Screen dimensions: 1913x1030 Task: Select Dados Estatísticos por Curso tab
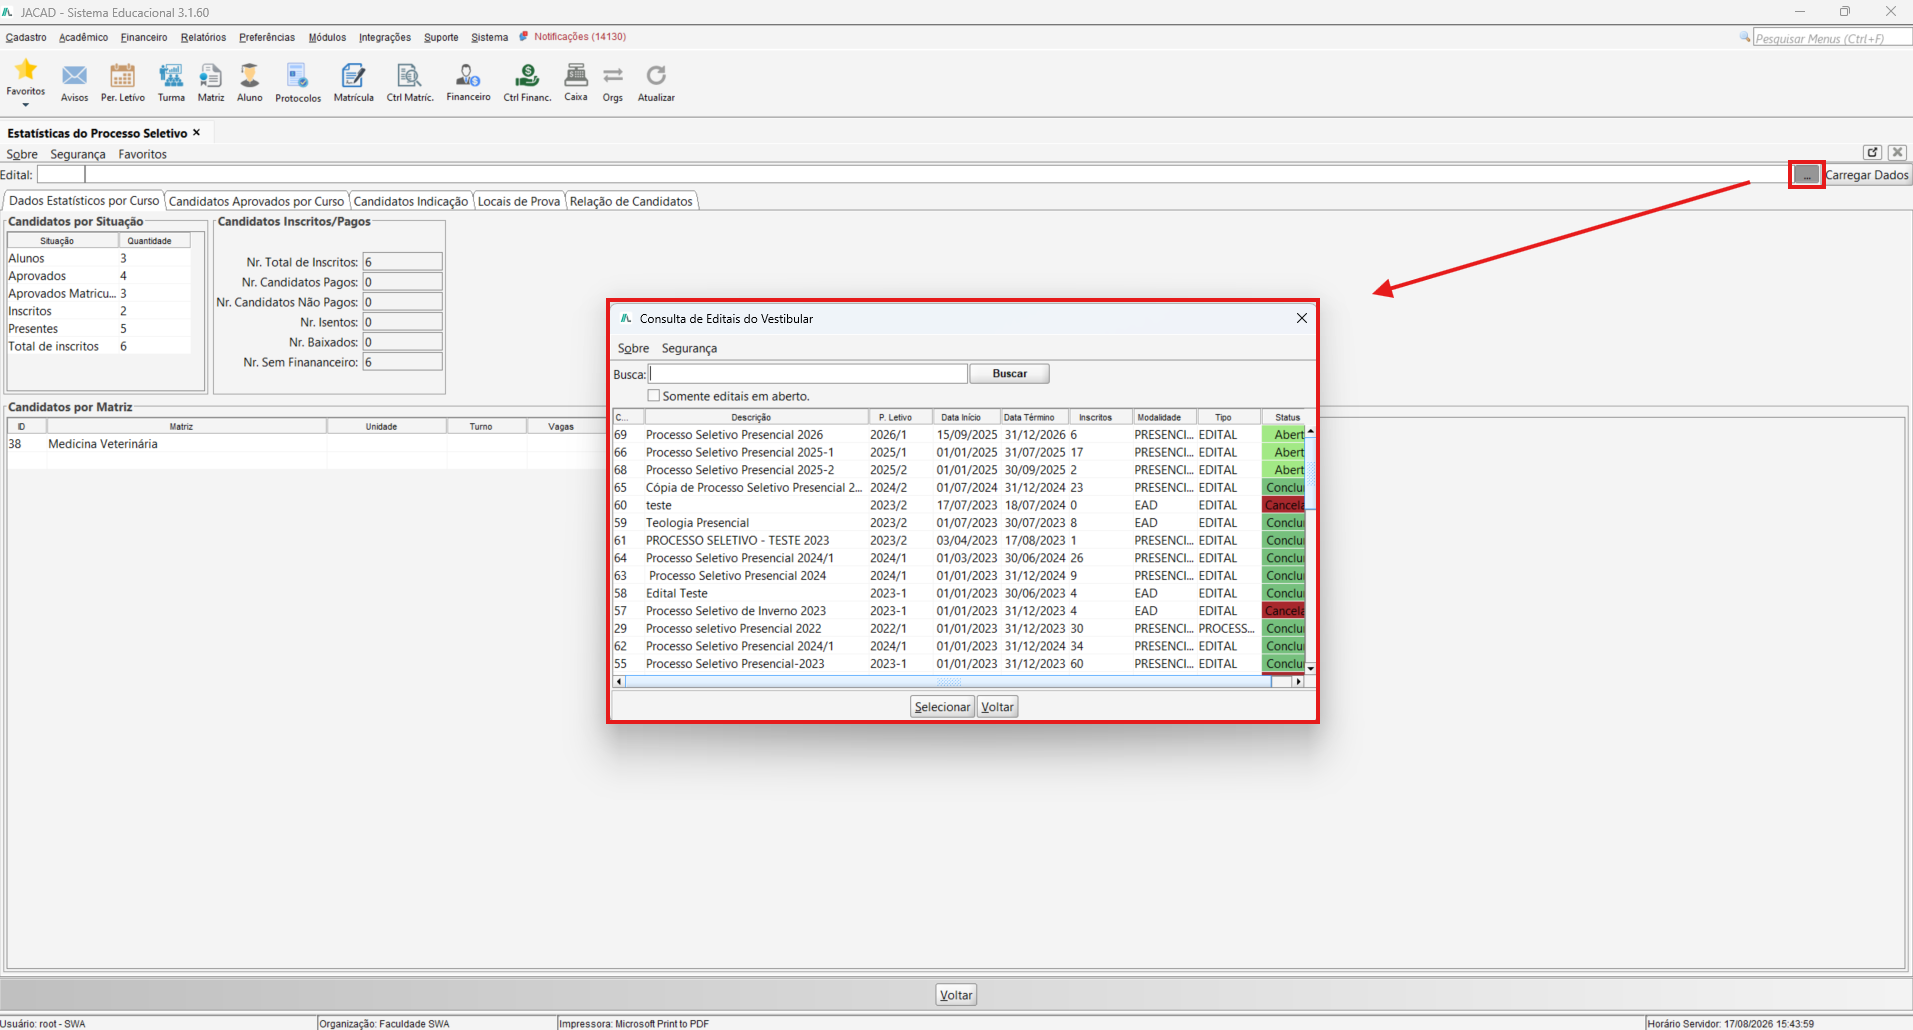[x=84, y=200]
